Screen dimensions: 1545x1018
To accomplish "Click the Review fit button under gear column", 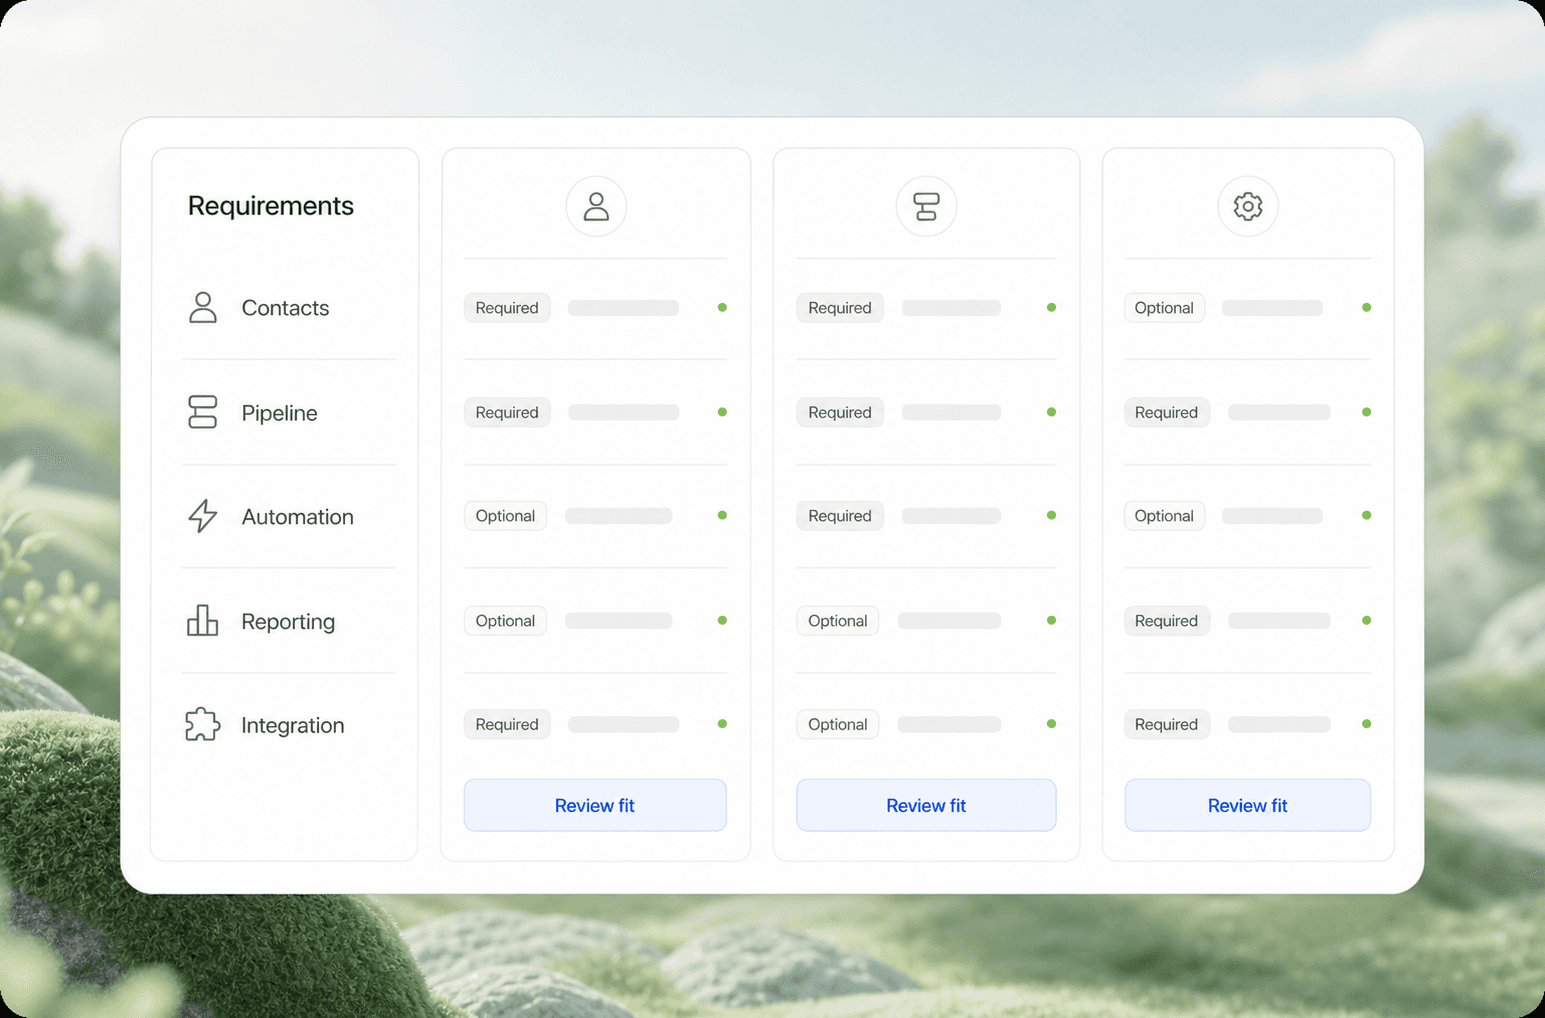I will coord(1248,805).
